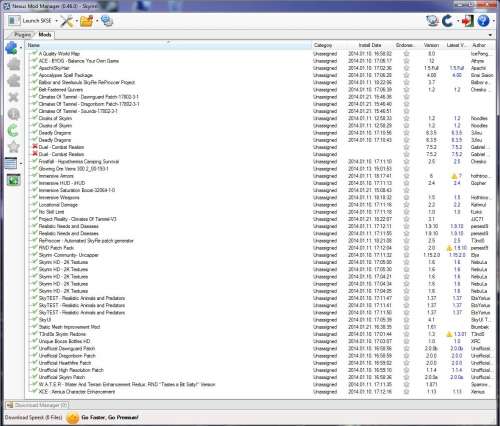Expand the update arrow icon's dropdown
The width and height of the screenshot is (500, 426).
pos(458,21)
